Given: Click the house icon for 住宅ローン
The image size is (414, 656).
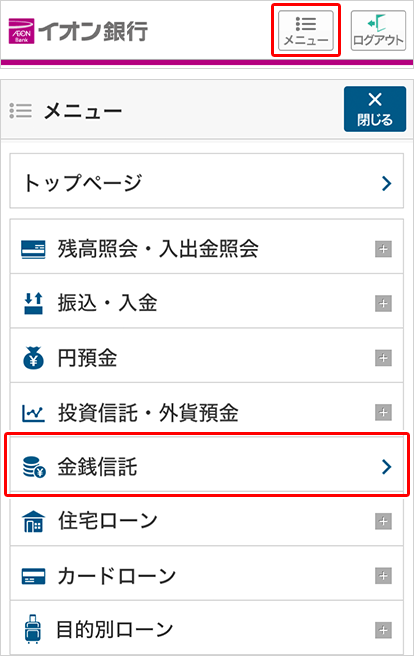Looking at the screenshot, I should pyautogui.click(x=33, y=521).
